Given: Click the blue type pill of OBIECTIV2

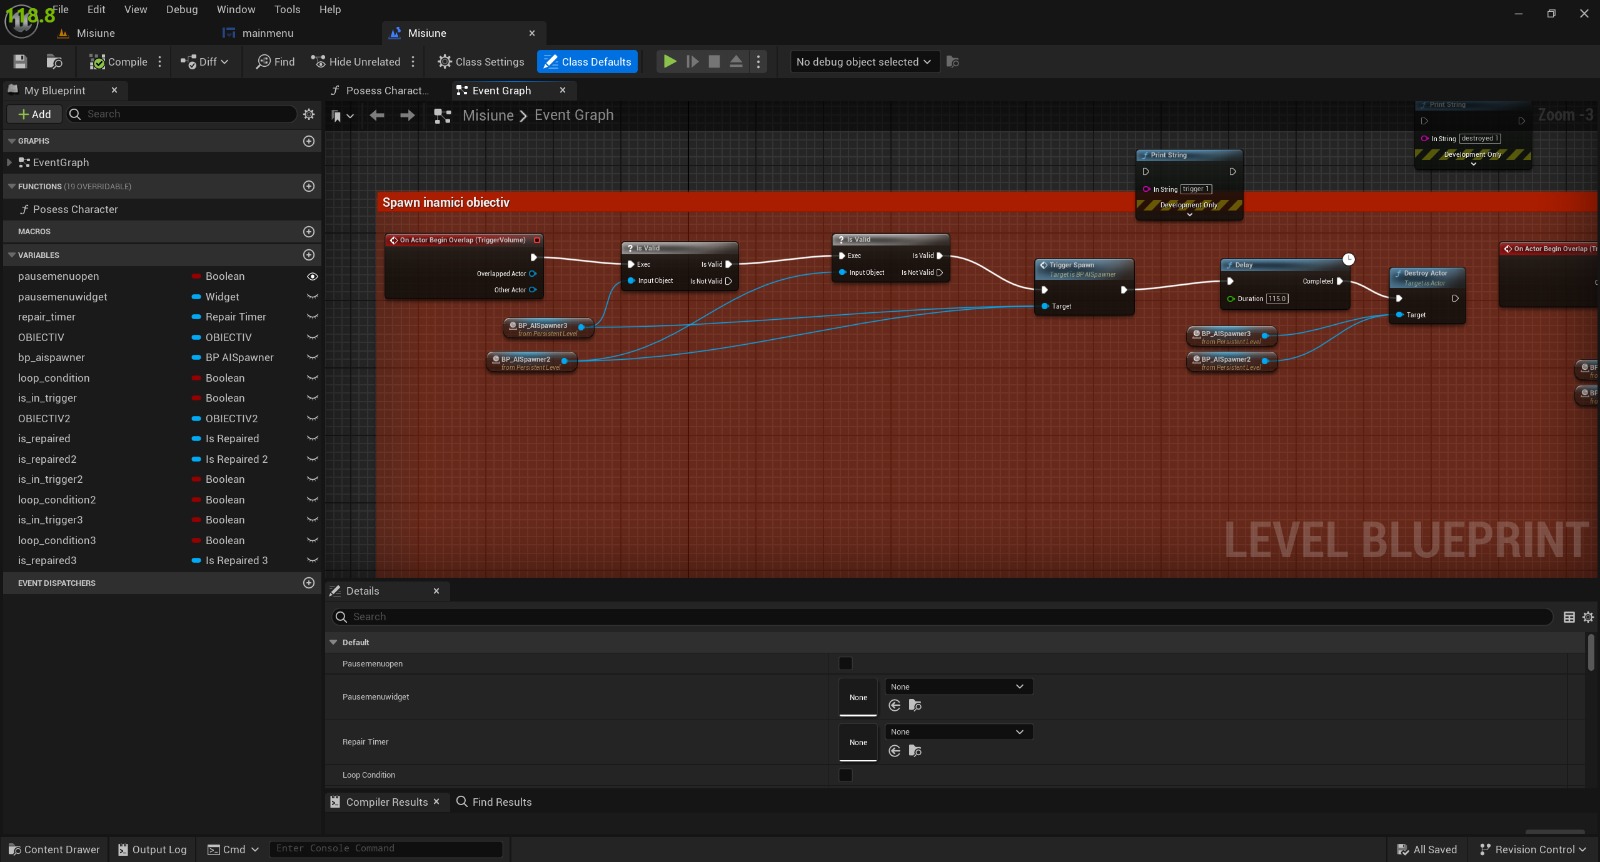Looking at the screenshot, I should [197, 418].
